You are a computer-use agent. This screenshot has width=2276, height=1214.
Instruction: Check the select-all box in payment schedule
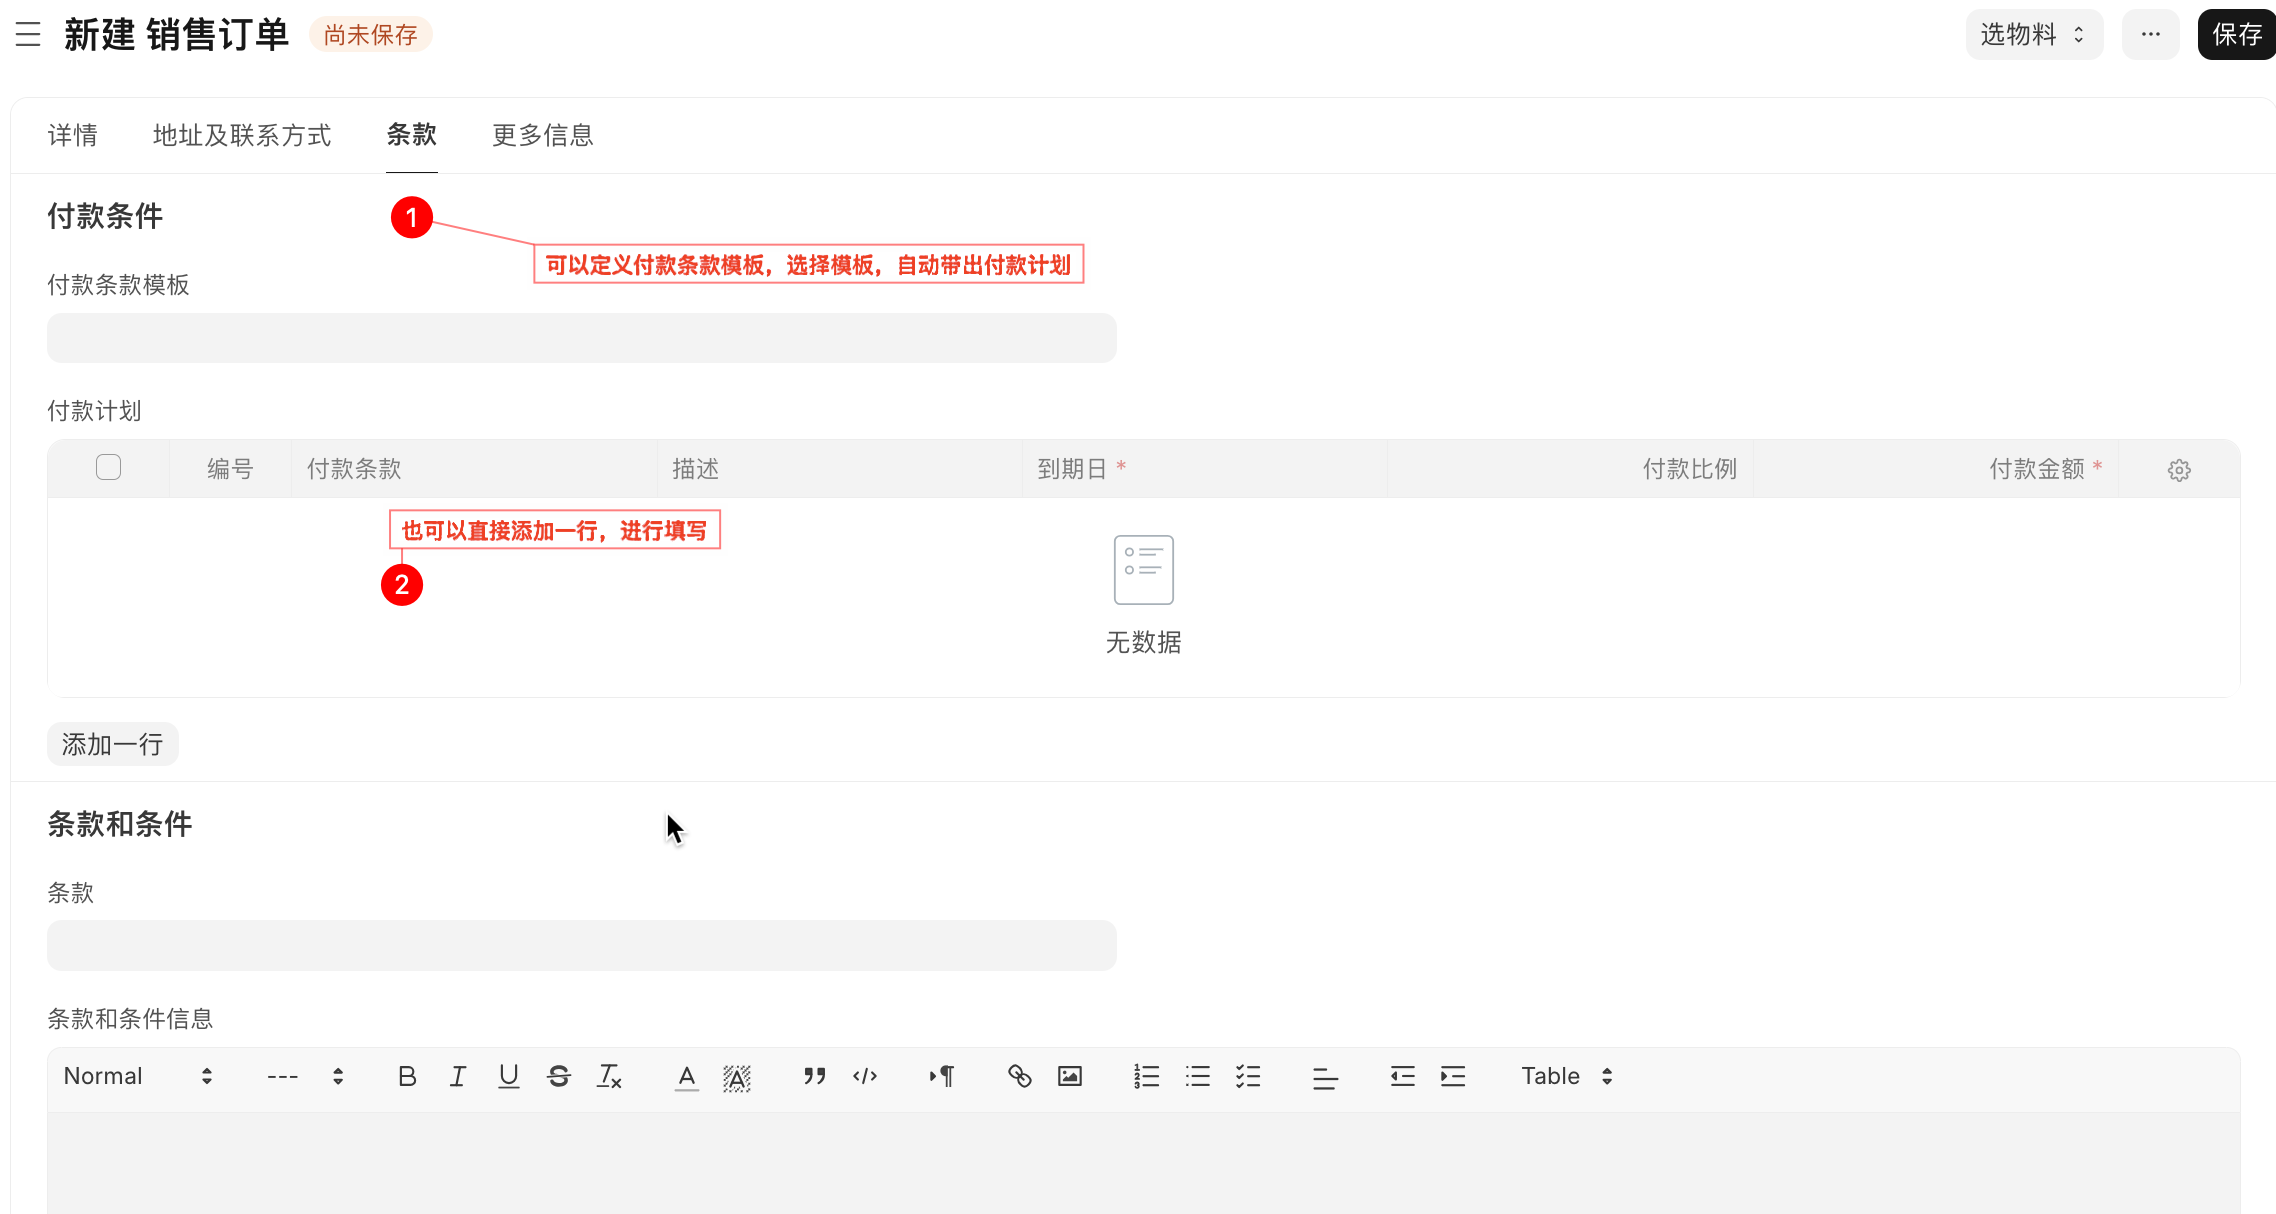point(108,467)
